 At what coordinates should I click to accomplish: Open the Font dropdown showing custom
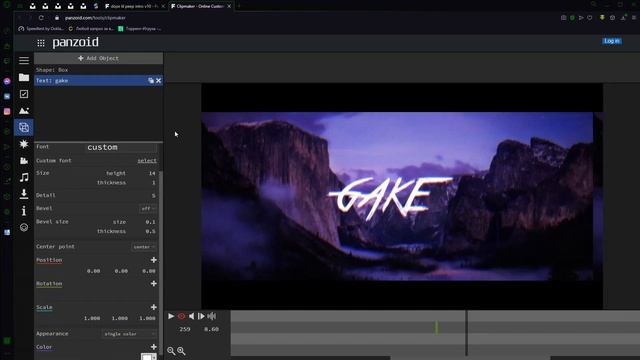(121, 147)
